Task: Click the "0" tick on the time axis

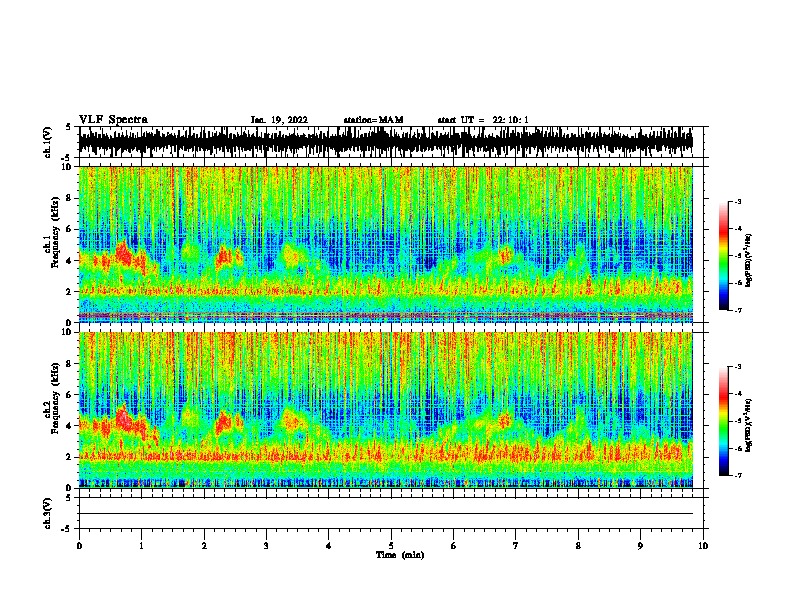Action: pyautogui.click(x=79, y=546)
